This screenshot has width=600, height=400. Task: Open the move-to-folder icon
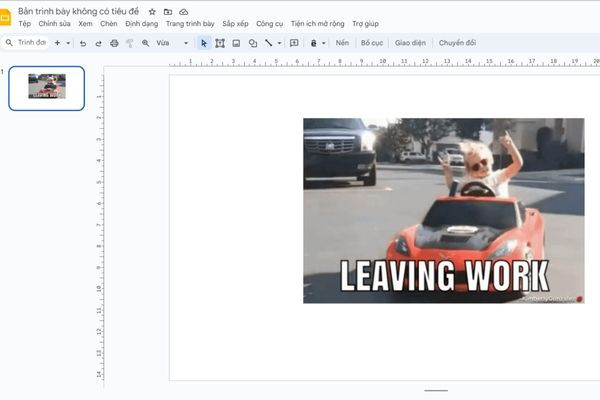168,12
